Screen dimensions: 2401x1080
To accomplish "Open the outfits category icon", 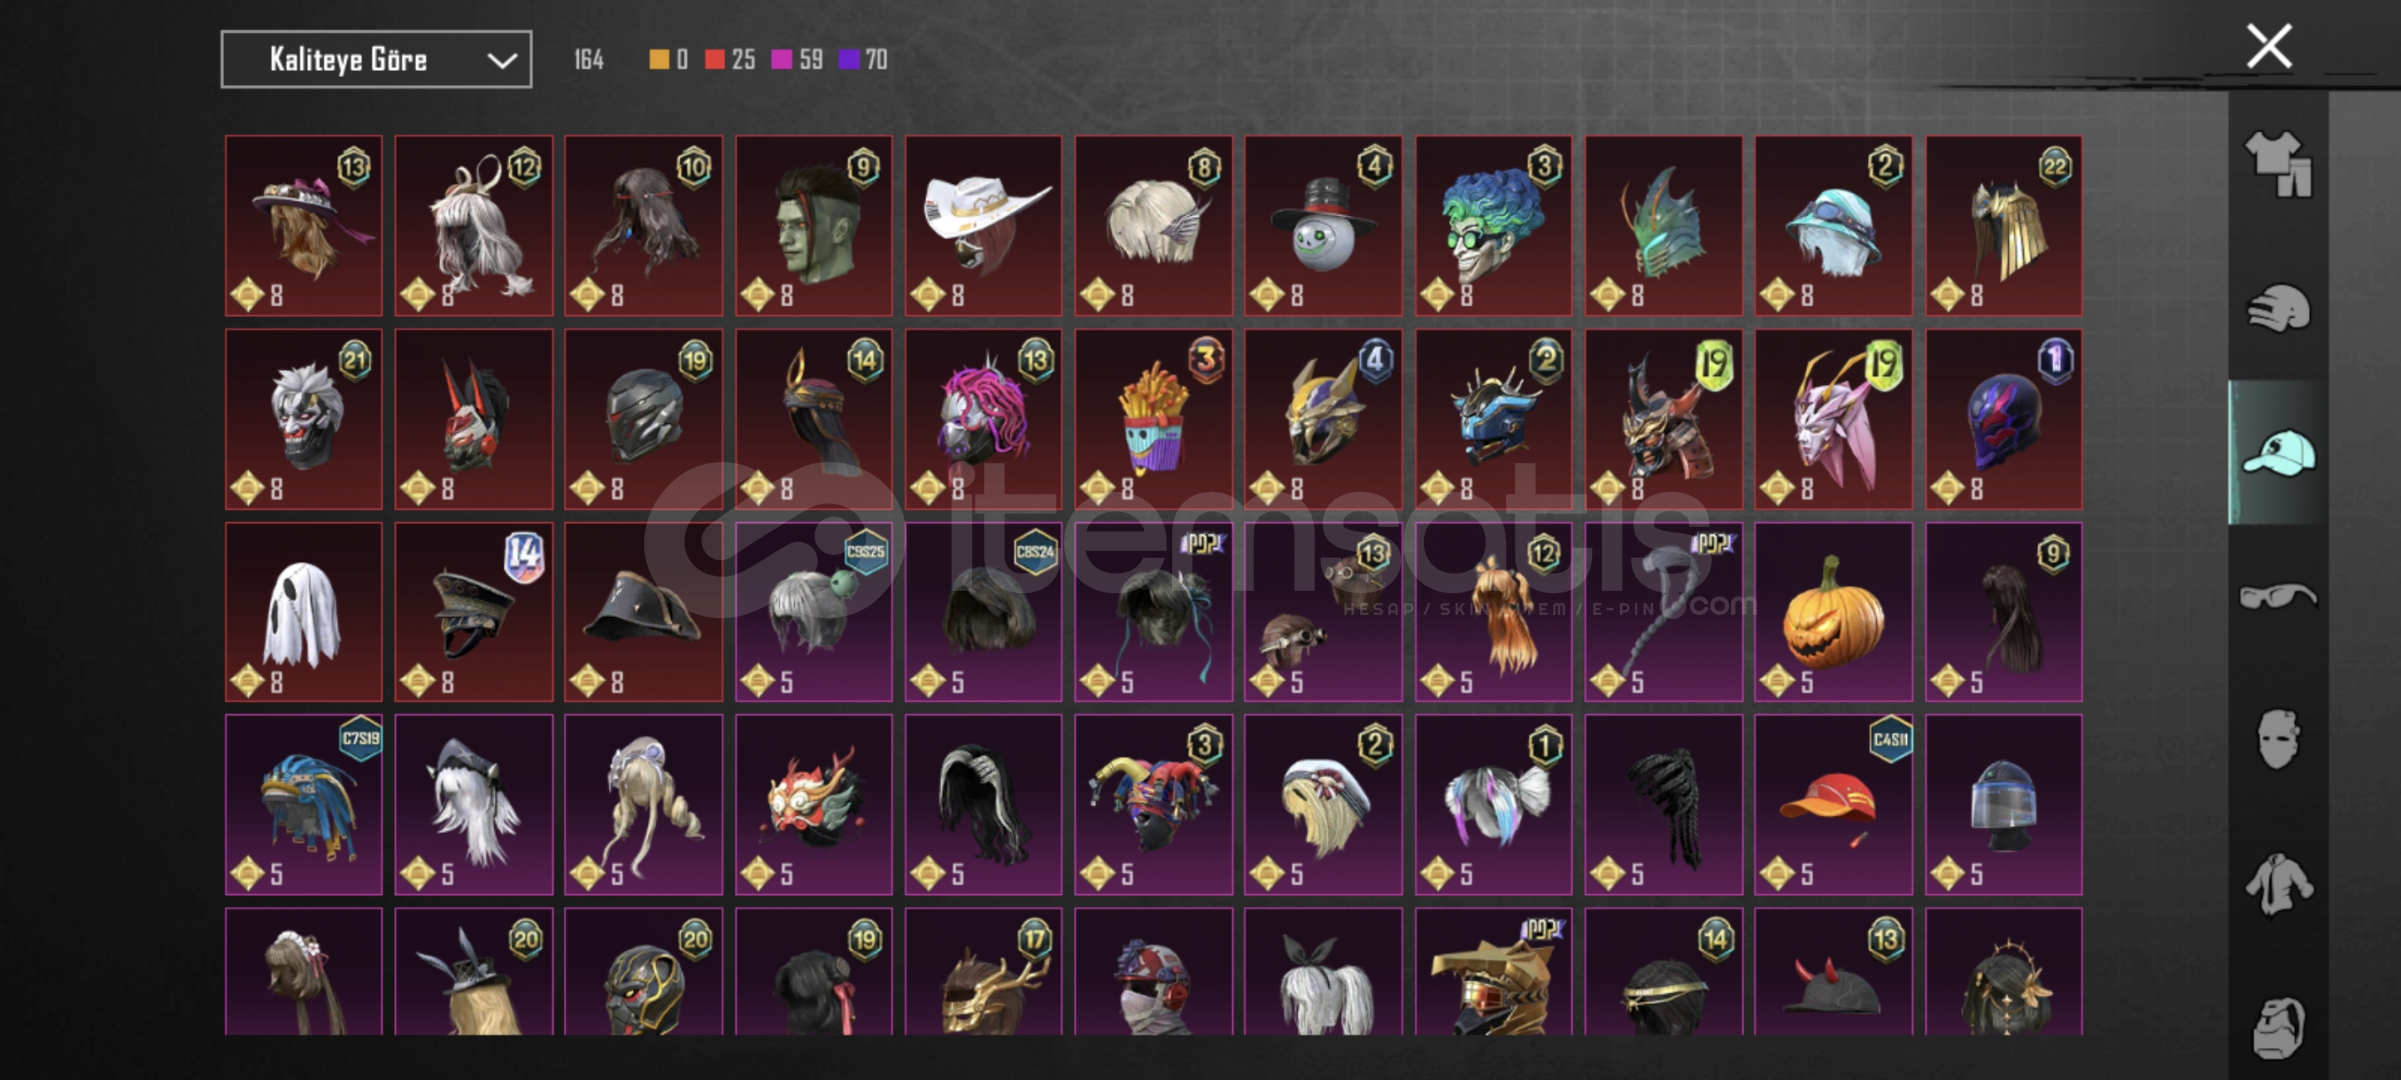I will click(2279, 163).
